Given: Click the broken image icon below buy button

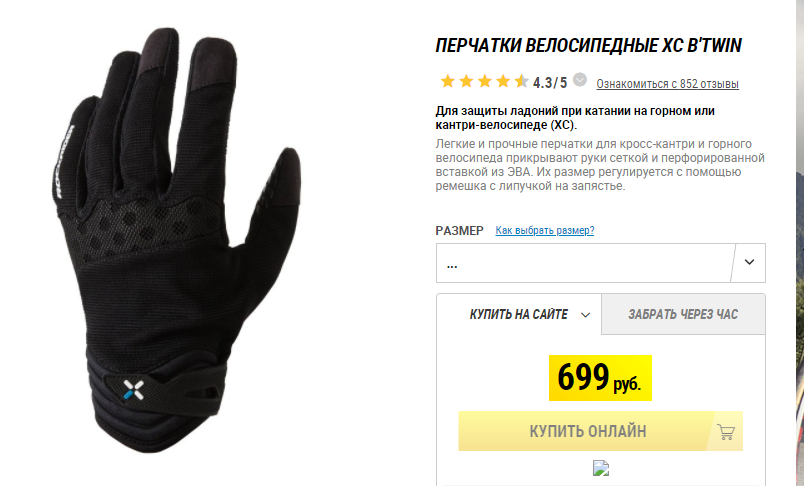Looking at the screenshot, I should (x=601, y=468).
